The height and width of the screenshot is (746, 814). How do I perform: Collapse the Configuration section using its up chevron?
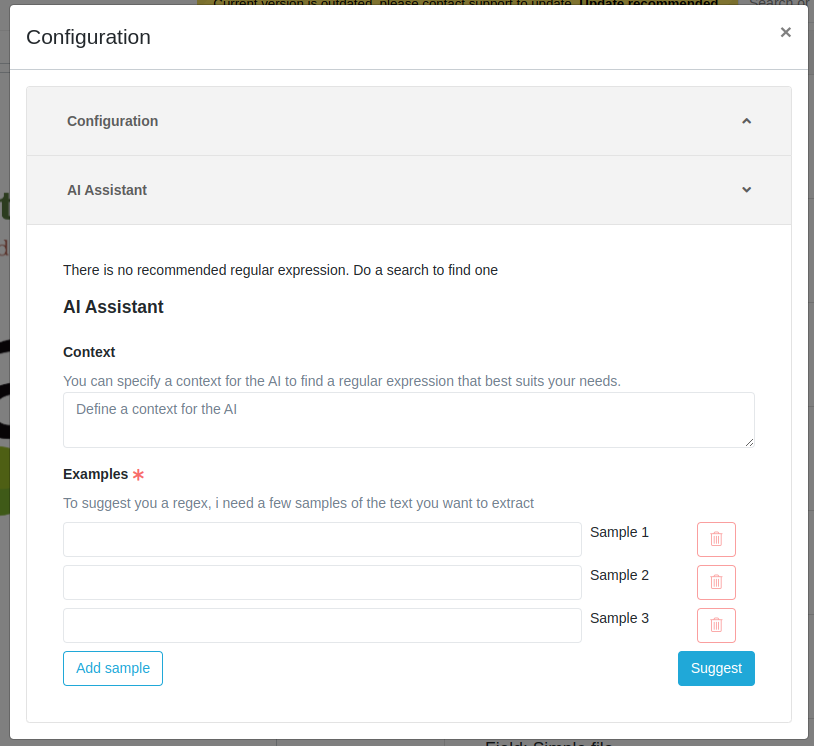click(x=746, y=121)
